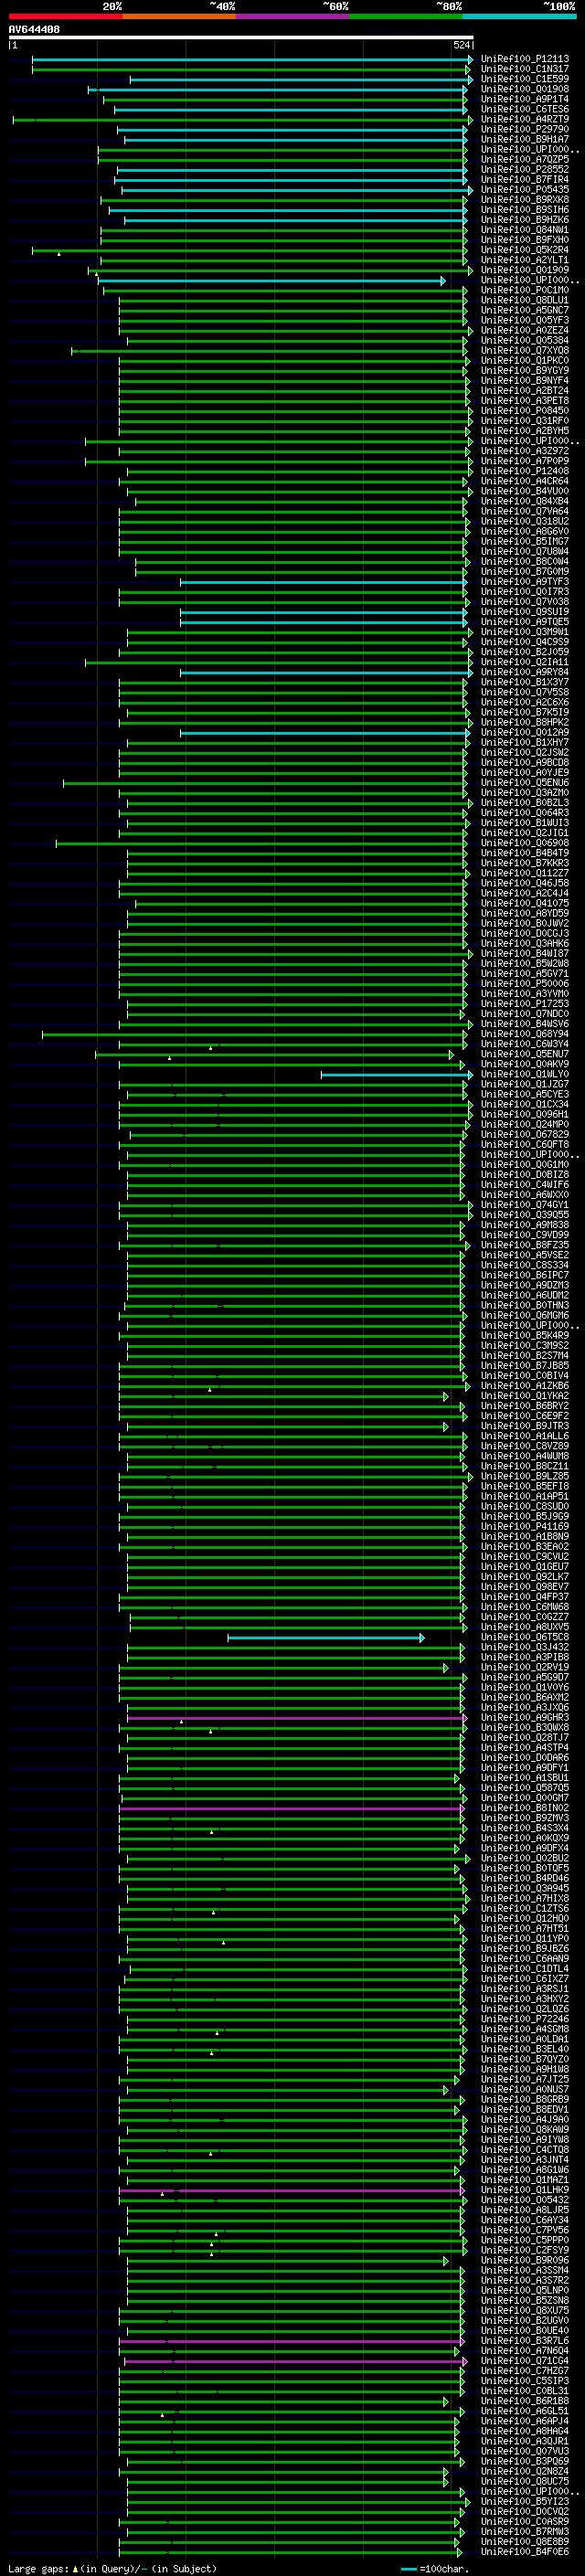Click the short cyan alignment bar for UniRef100_Q6T5C8

click(325, 1638)
